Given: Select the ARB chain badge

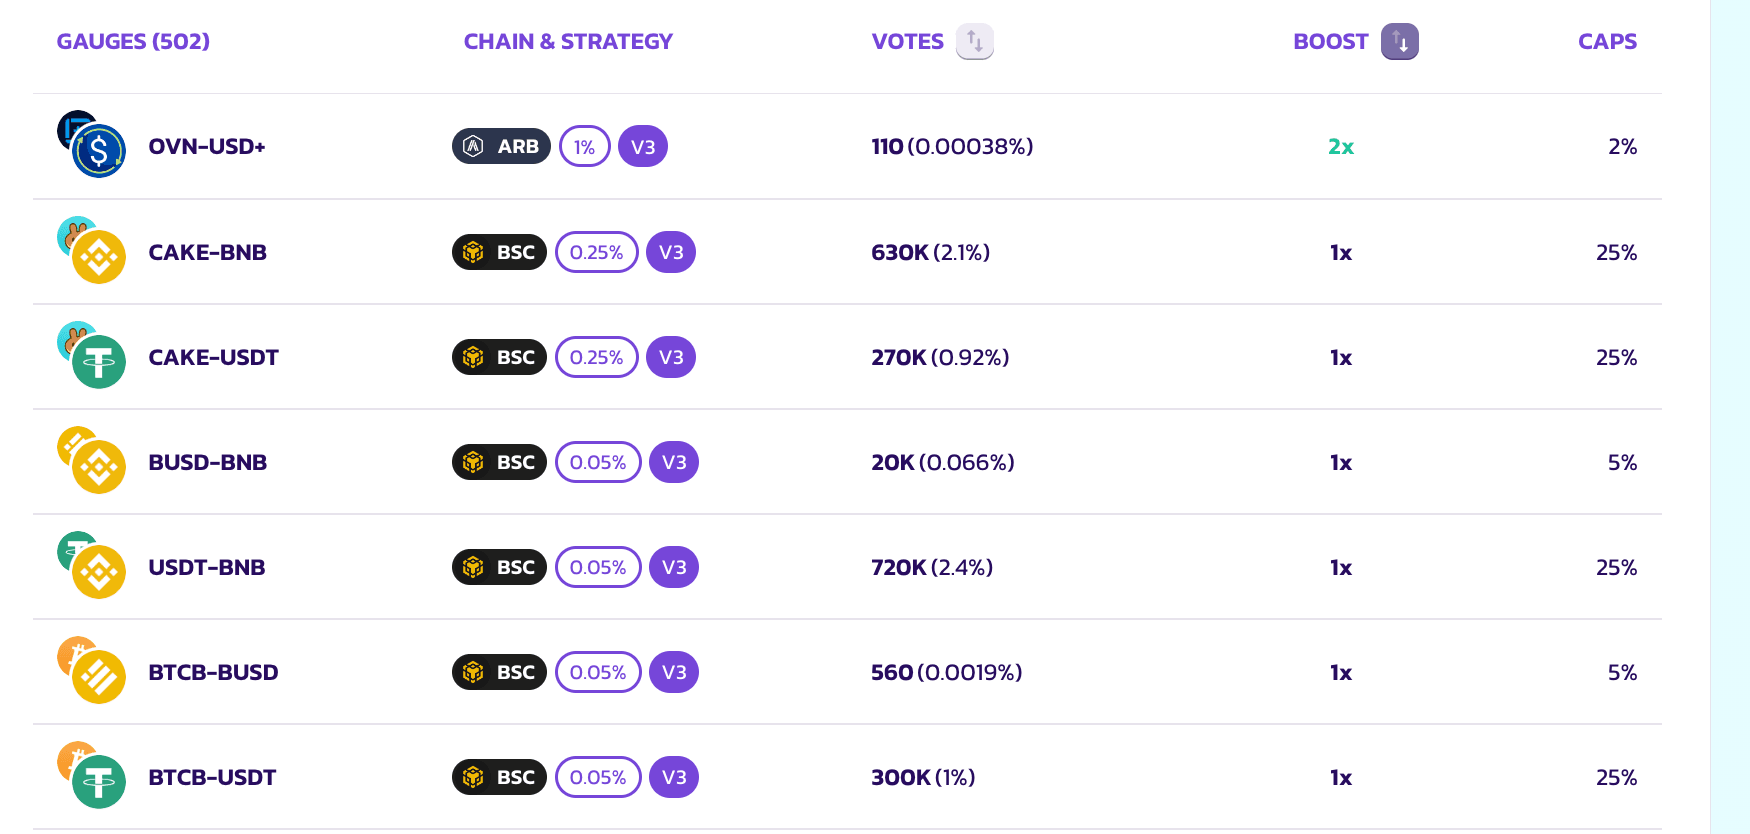Looking at the screenshot, I should click(x=501, y=147).
